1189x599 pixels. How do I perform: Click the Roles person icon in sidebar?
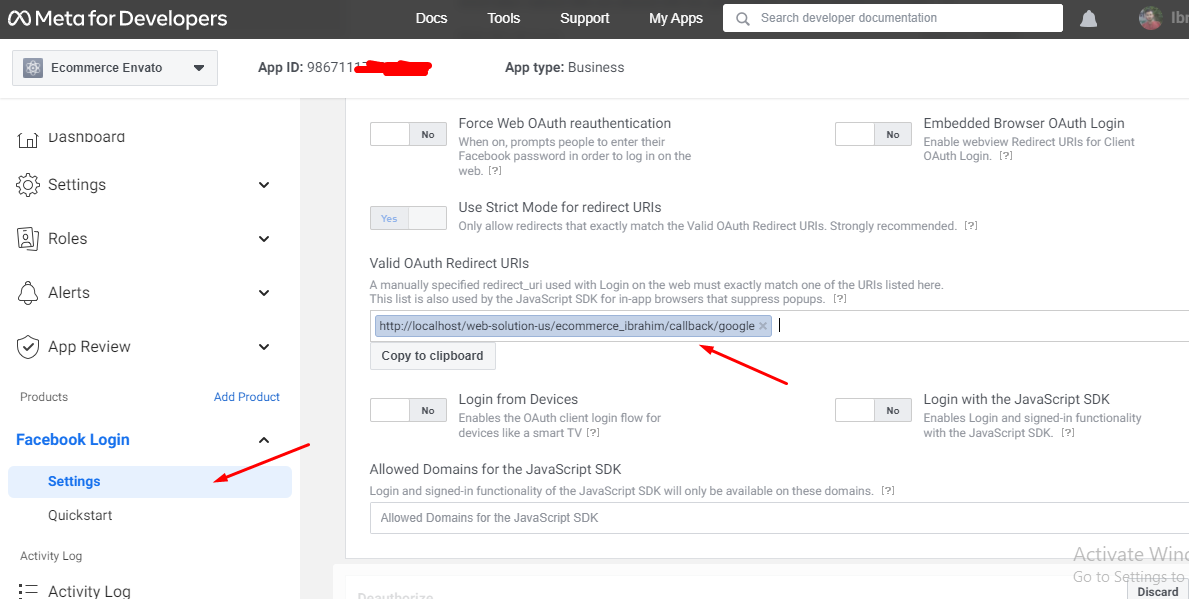coord(29,239)
